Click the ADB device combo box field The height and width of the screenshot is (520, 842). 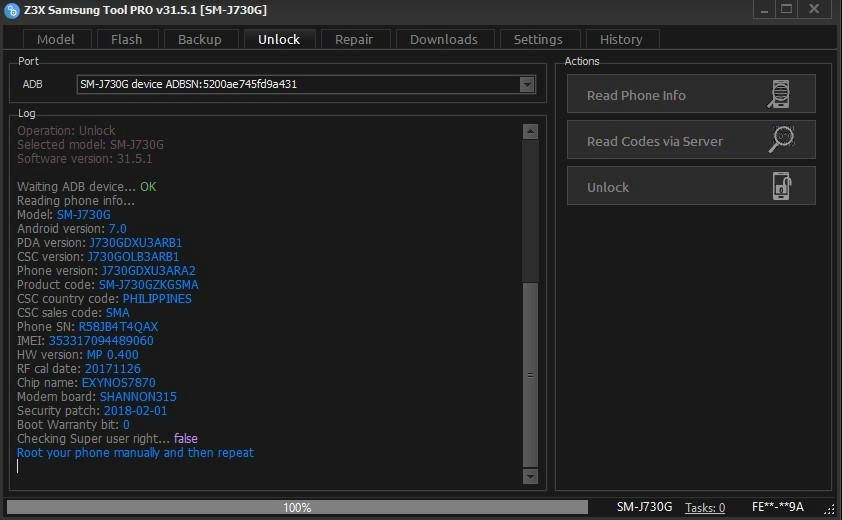click(x=306, y=84)
